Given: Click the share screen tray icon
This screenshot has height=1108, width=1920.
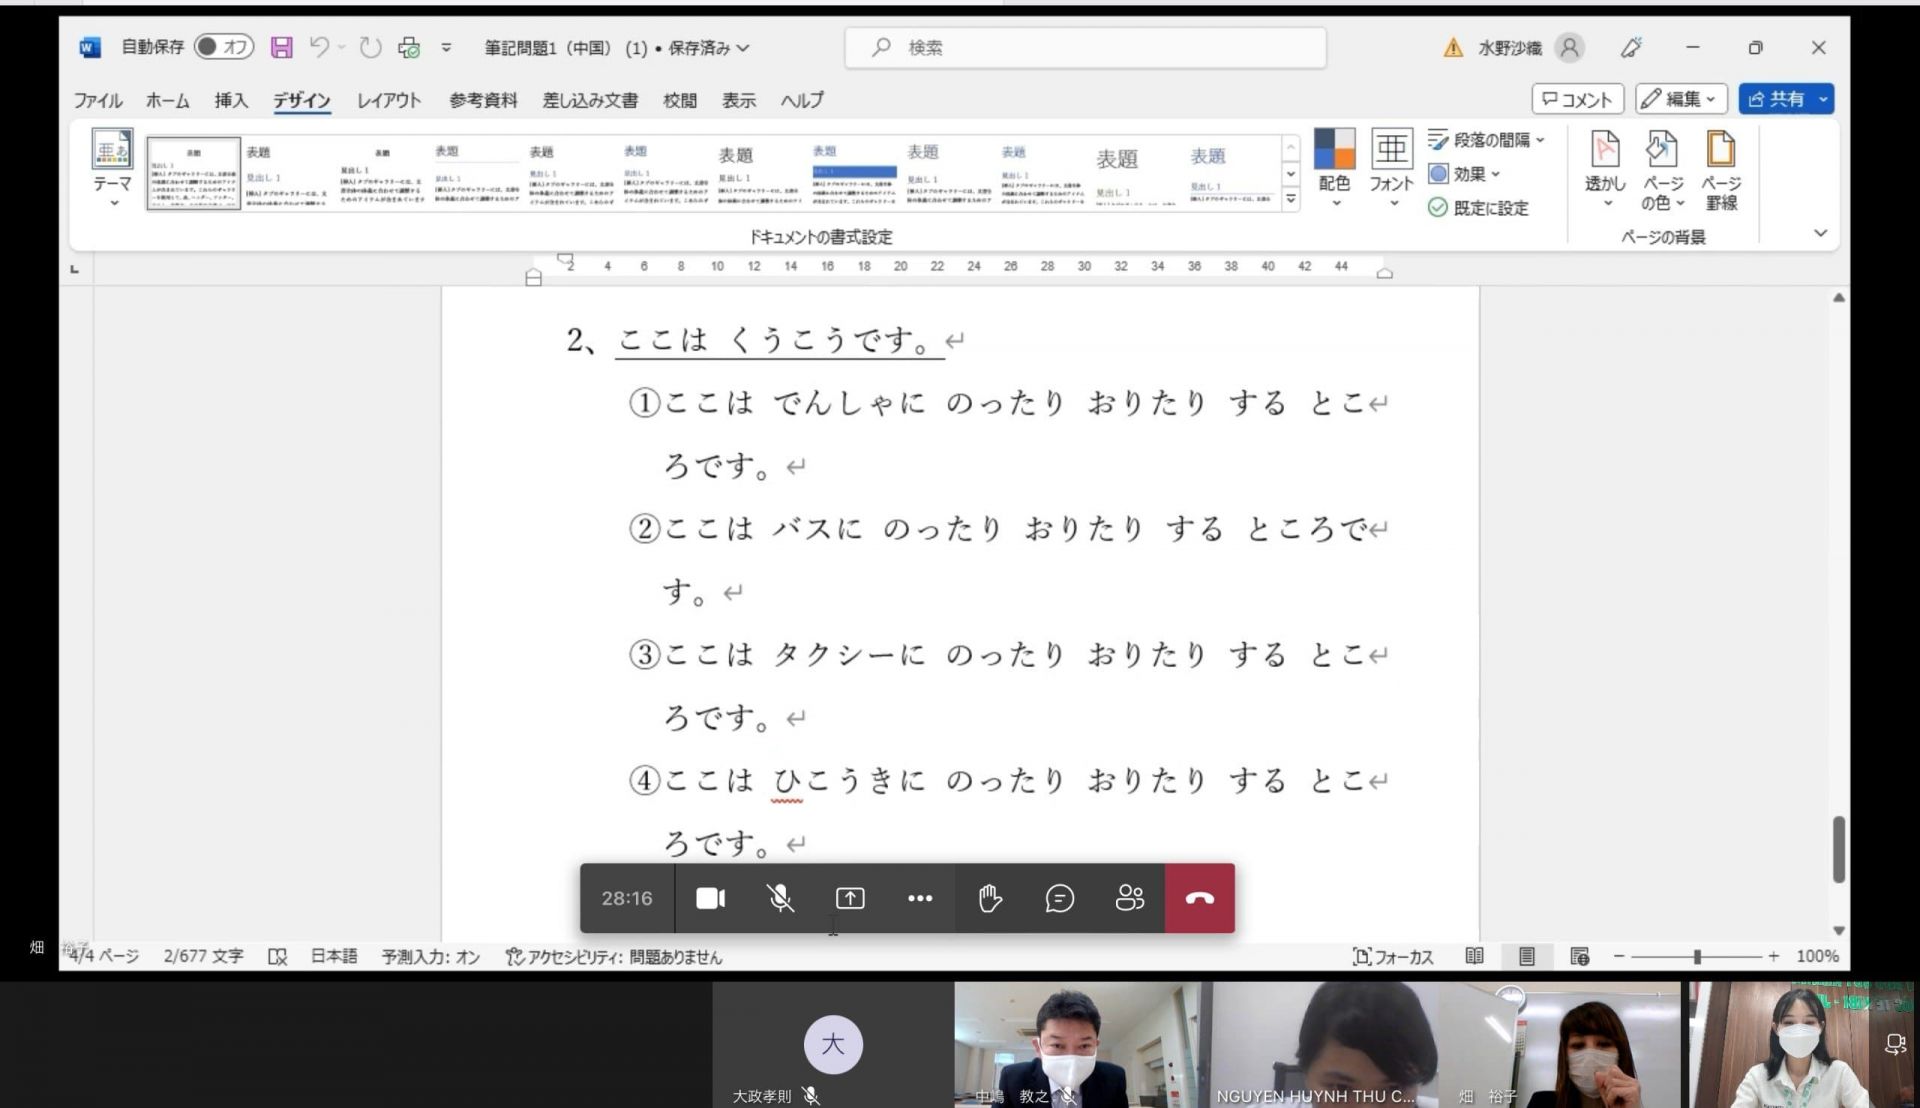Looking at the screenshot, I should tap(850, 898).
